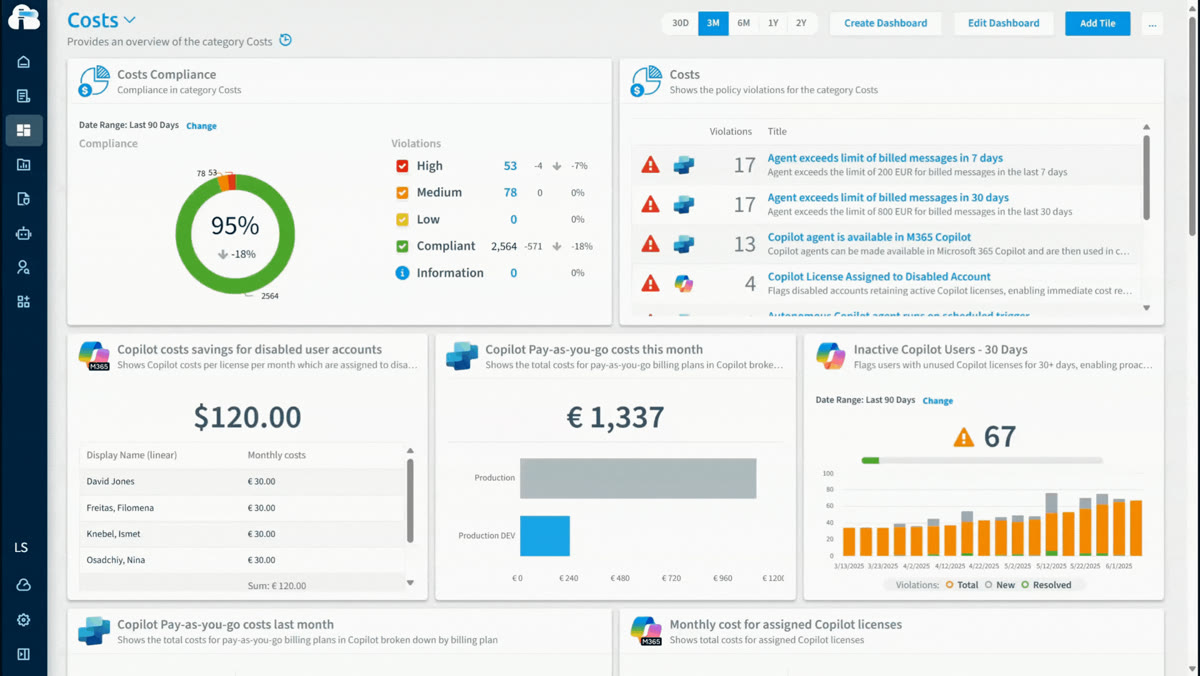
Task: Open the reports chart icon in sidebar
Action: tap(23, 165)
